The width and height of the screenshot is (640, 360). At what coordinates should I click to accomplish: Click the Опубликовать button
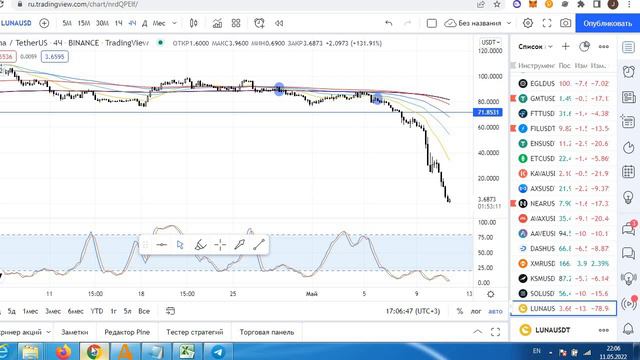[x=608, y=23]
